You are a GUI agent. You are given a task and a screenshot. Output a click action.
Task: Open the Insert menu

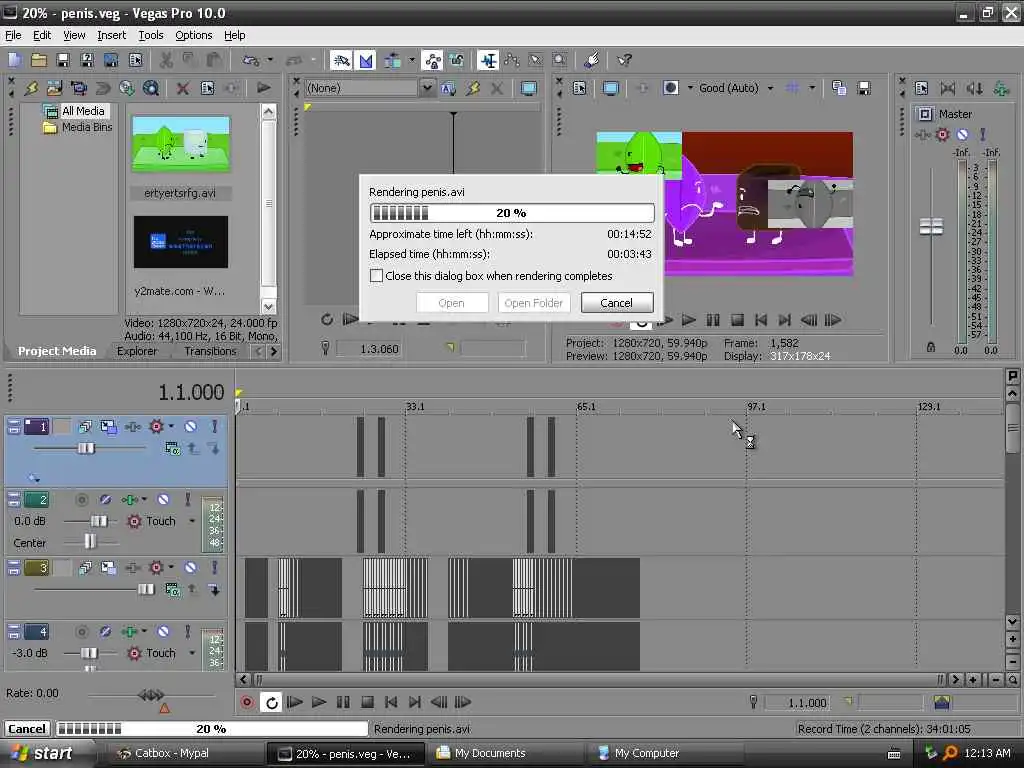[112, 35]
